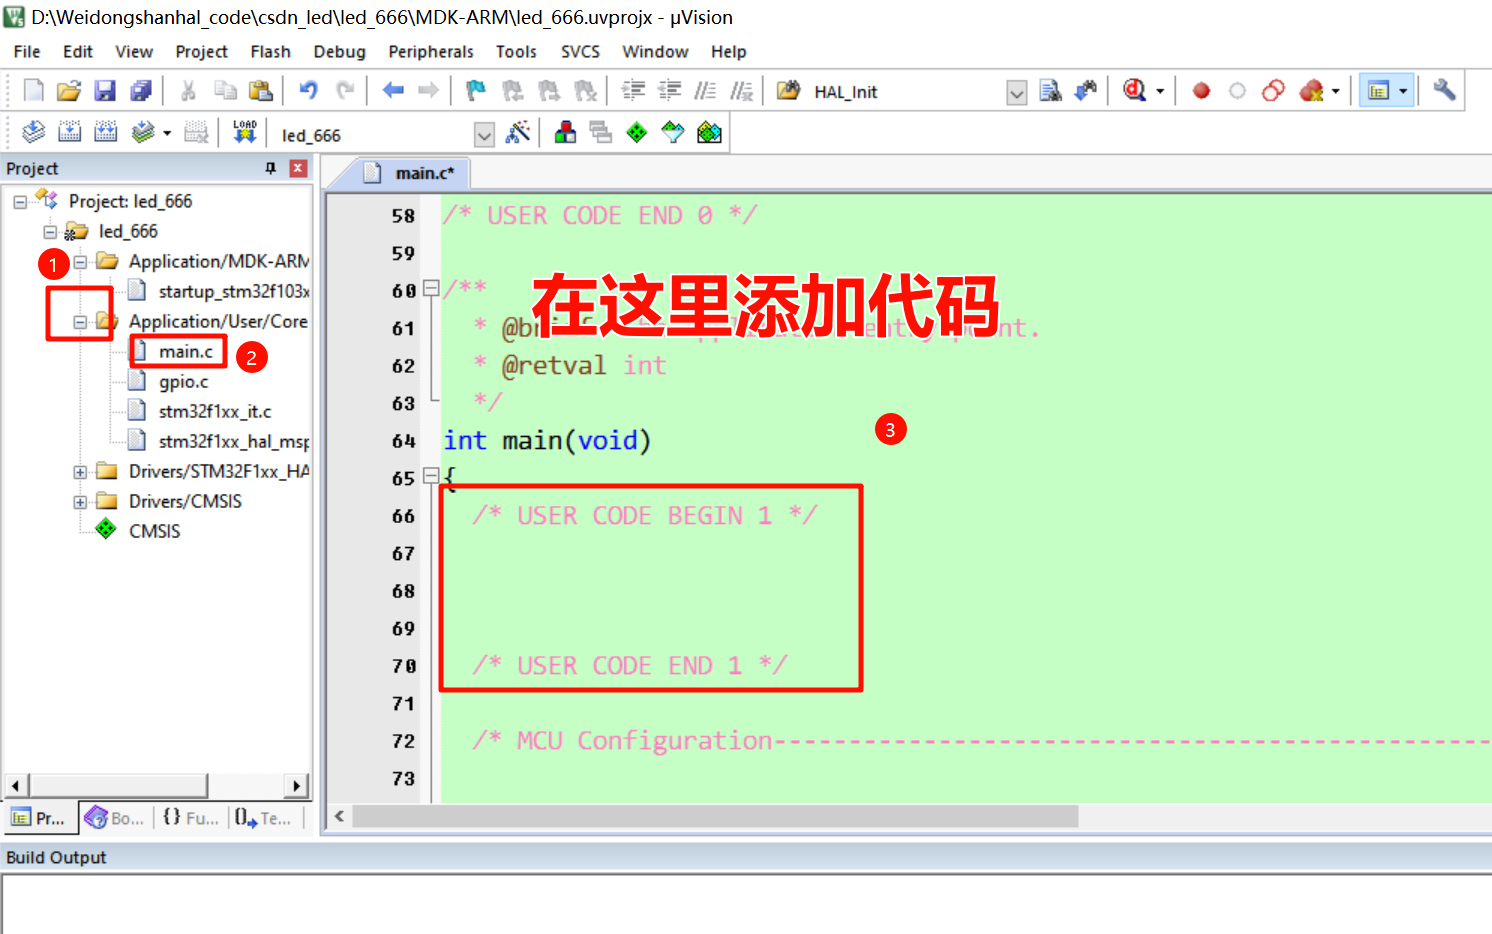Switch to the Templates tab in Project panel

coord(263,818)
